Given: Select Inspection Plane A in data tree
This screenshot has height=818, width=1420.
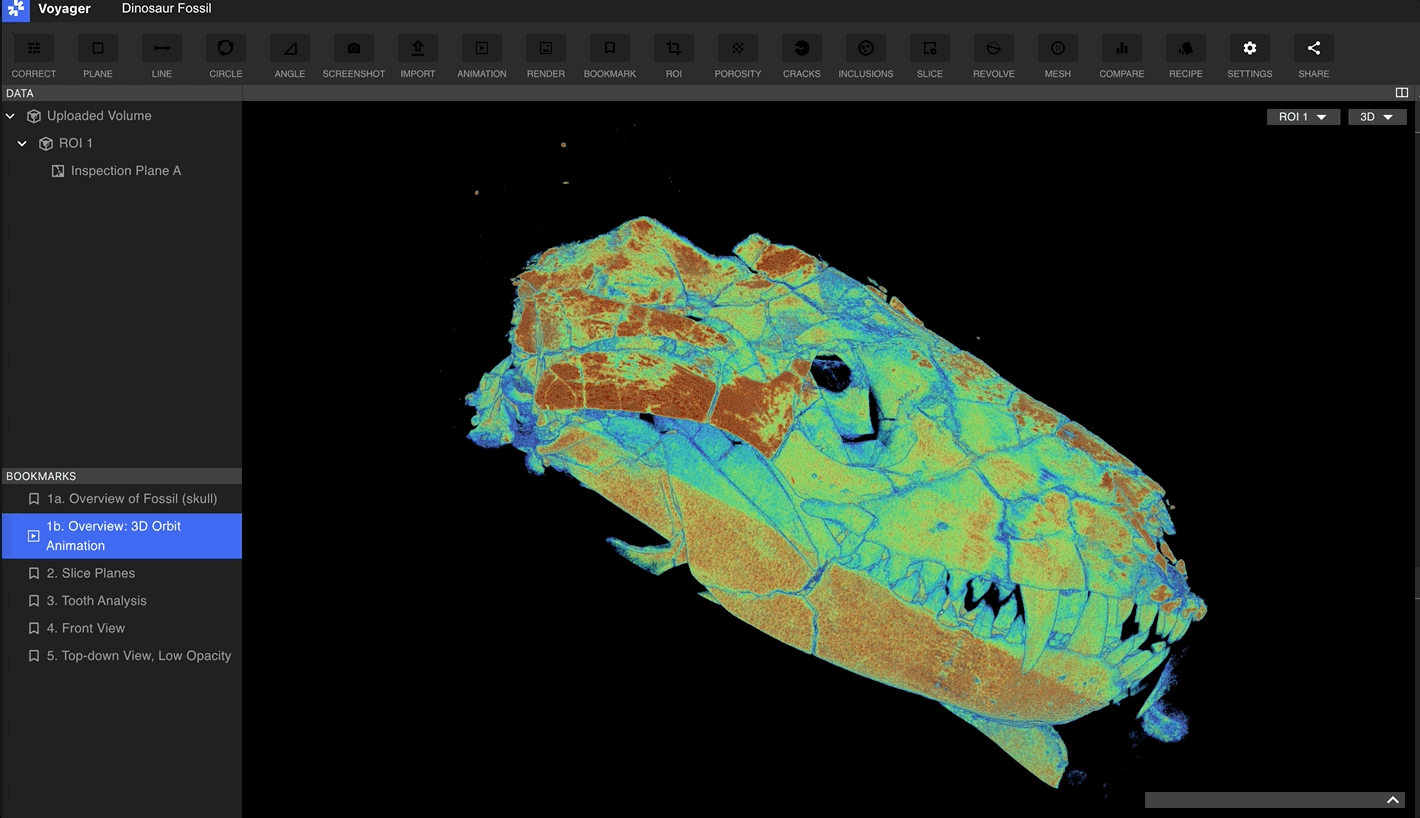Looking at the screenshot, I should click(x=125, y=171).
